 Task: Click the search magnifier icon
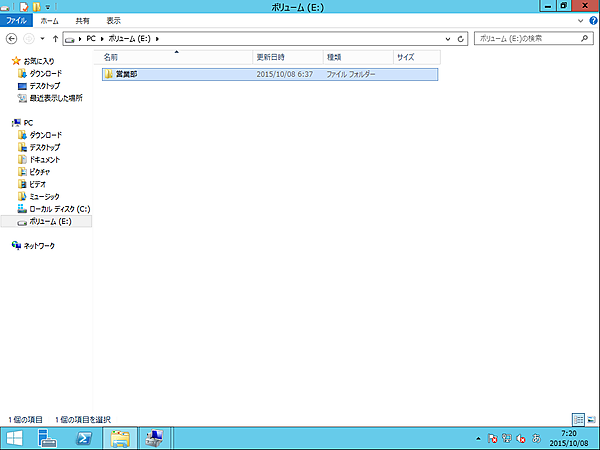584,38
